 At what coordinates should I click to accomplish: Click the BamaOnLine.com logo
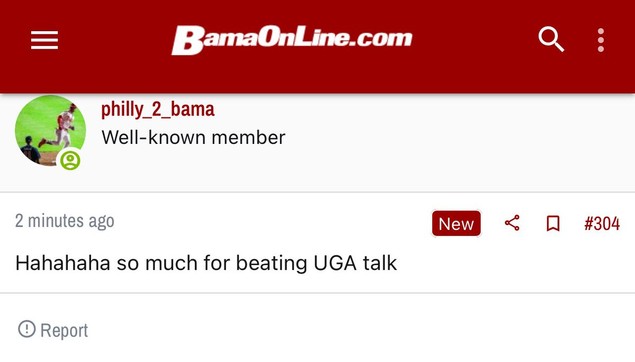pos(292,40)
